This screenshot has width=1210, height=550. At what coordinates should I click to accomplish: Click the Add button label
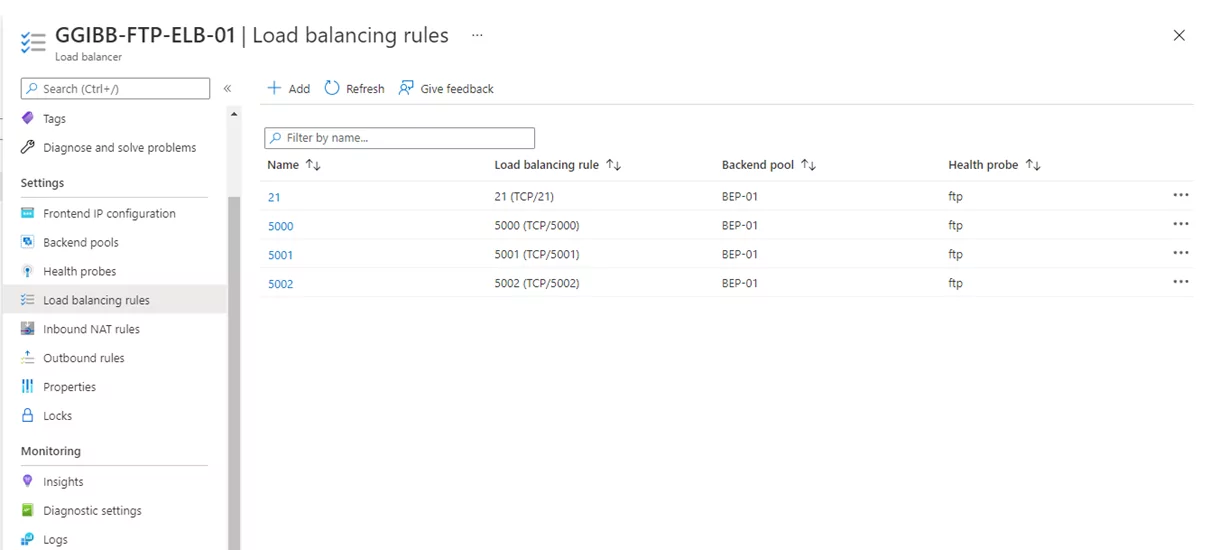[x=299, y=89]
